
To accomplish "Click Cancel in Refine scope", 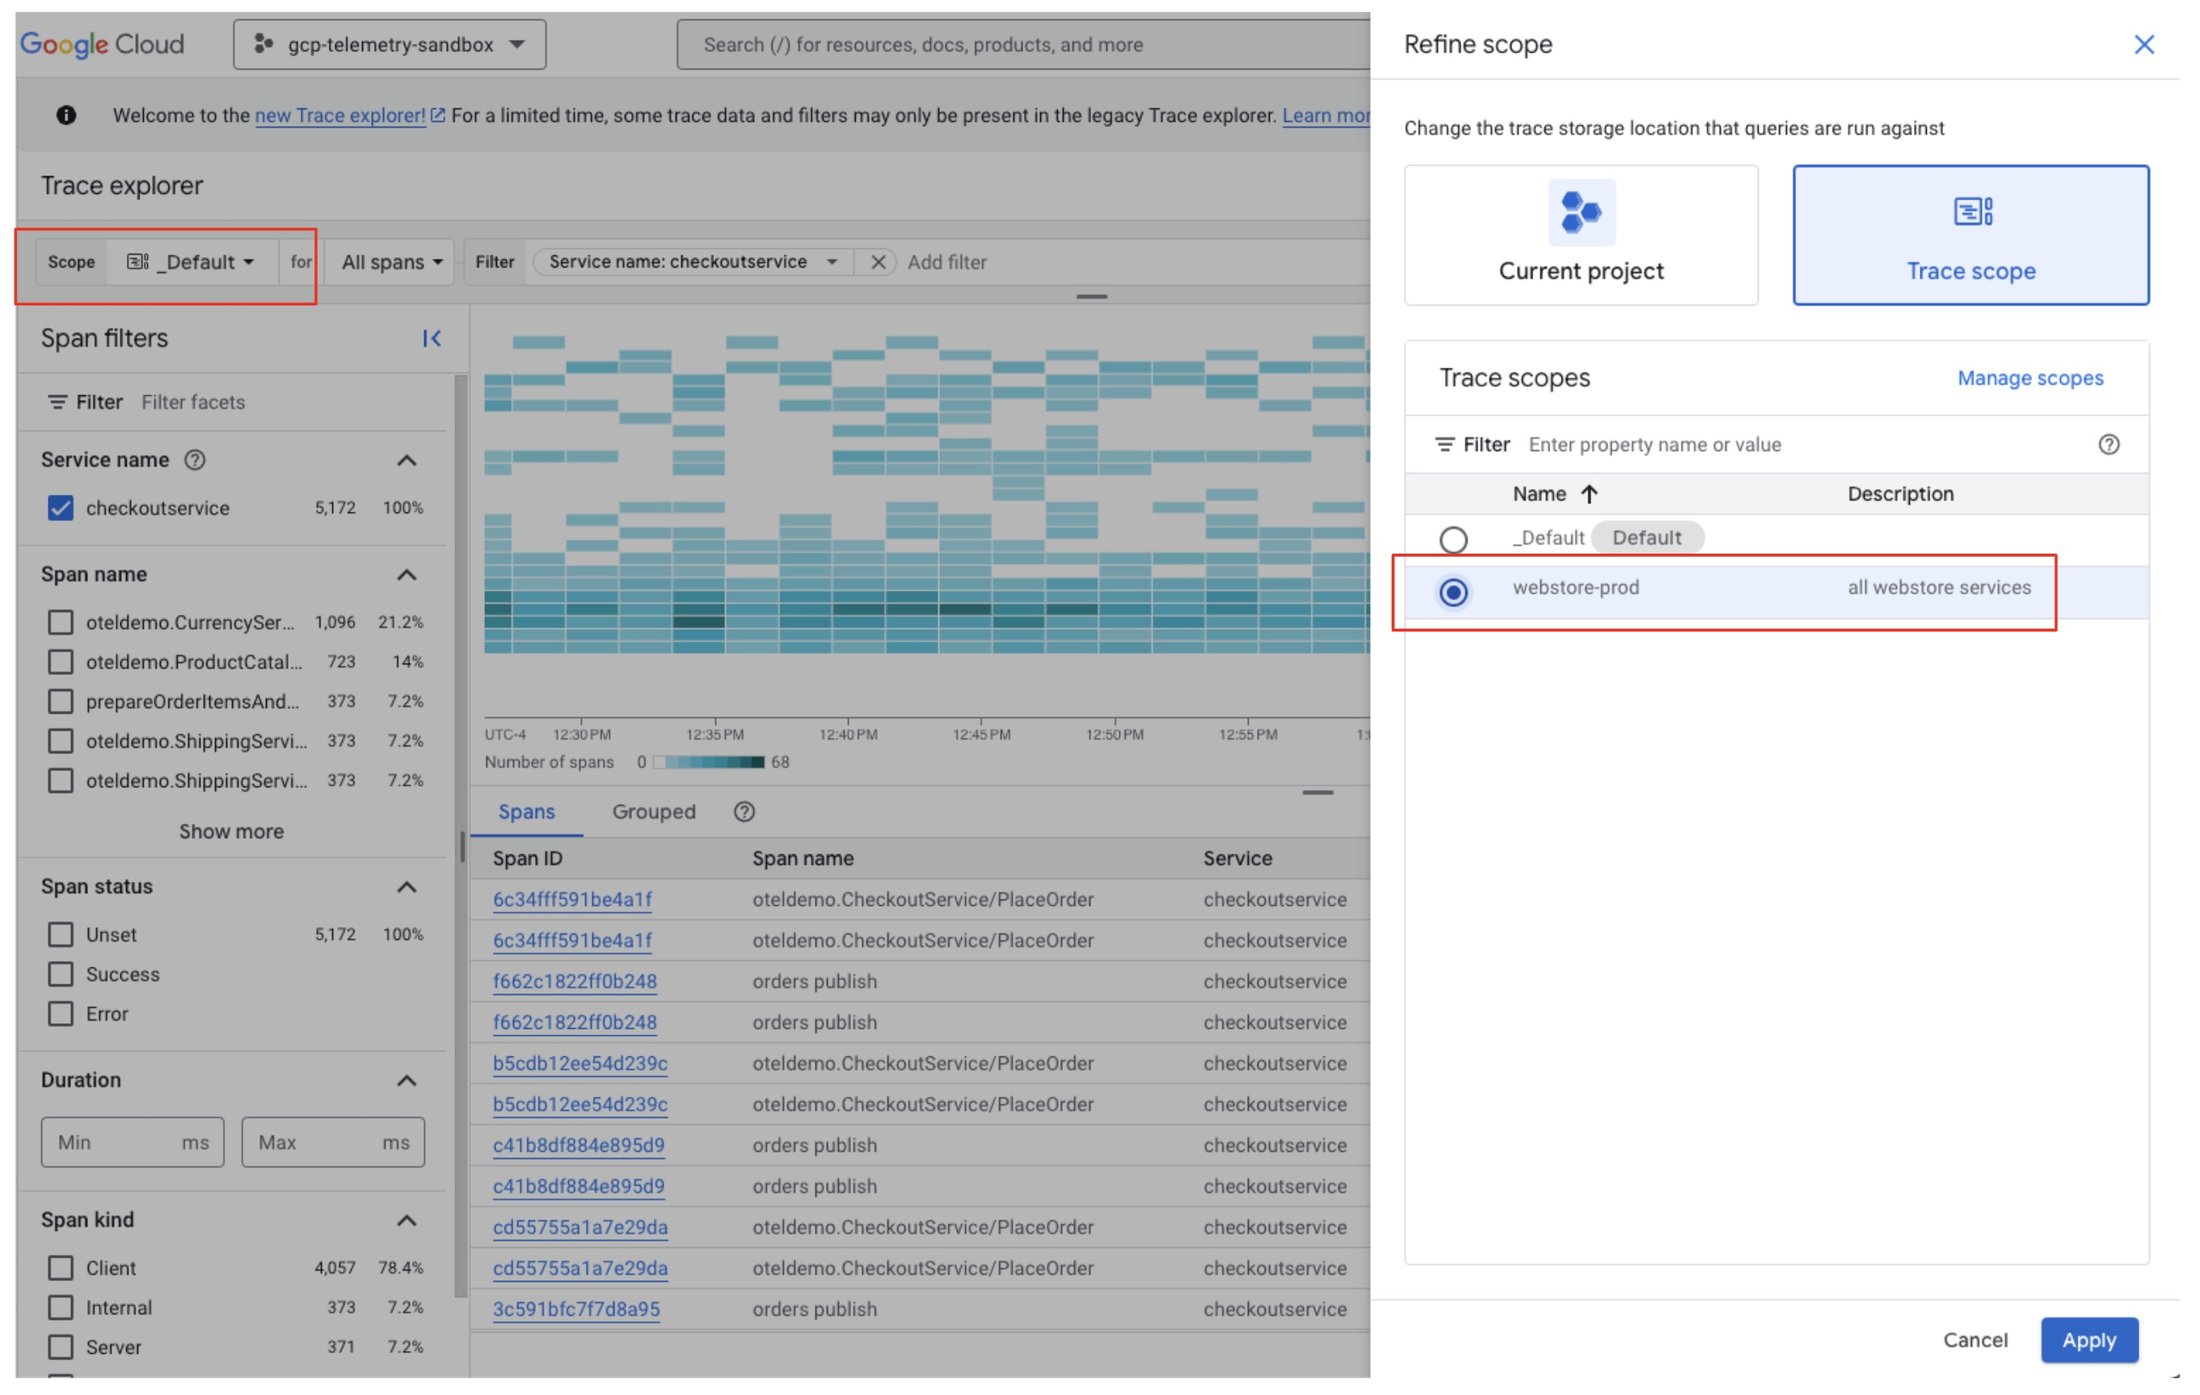I will [x=1975, y=1340].
